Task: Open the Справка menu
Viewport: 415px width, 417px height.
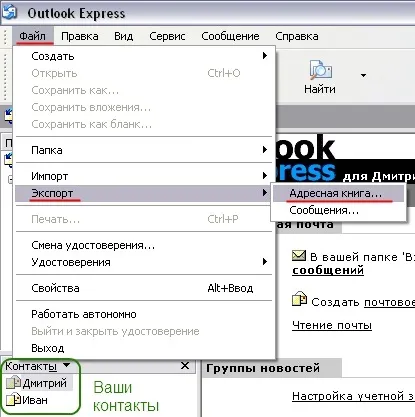Action: pyautogui.click(x=297, y=36)
